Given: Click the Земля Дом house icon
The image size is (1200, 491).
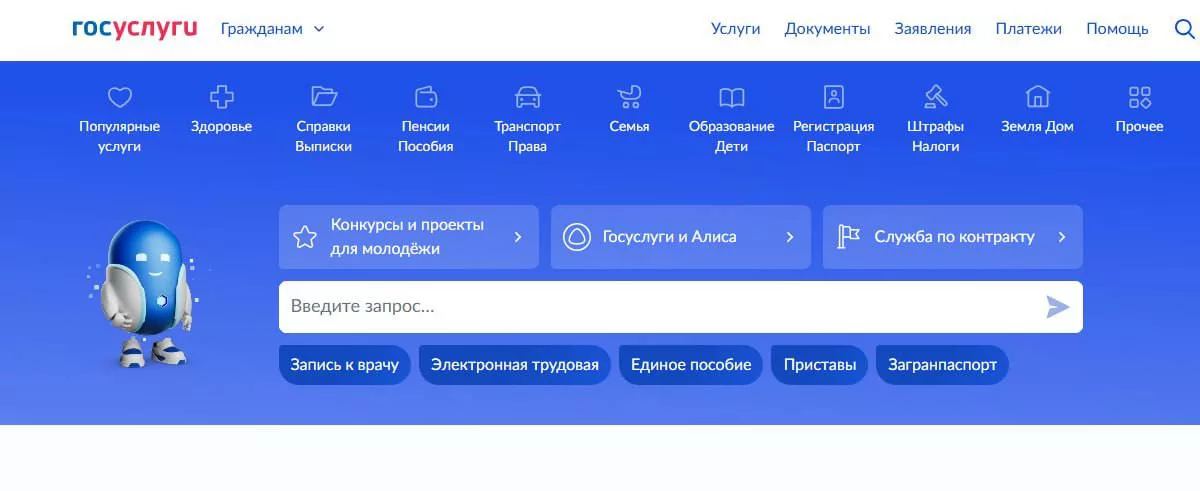Looking at the screenshot, I should pos(1037,97).
